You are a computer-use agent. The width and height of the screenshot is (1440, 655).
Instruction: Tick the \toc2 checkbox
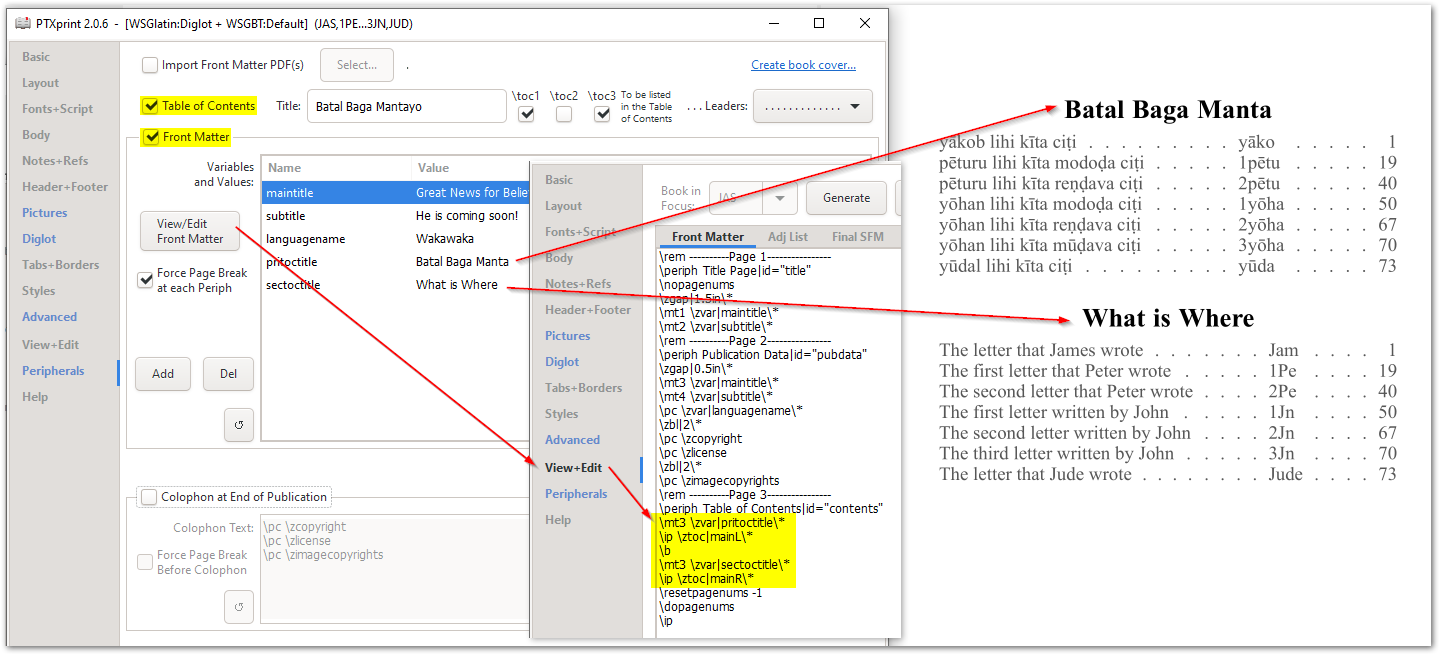[x=565, y=114]
